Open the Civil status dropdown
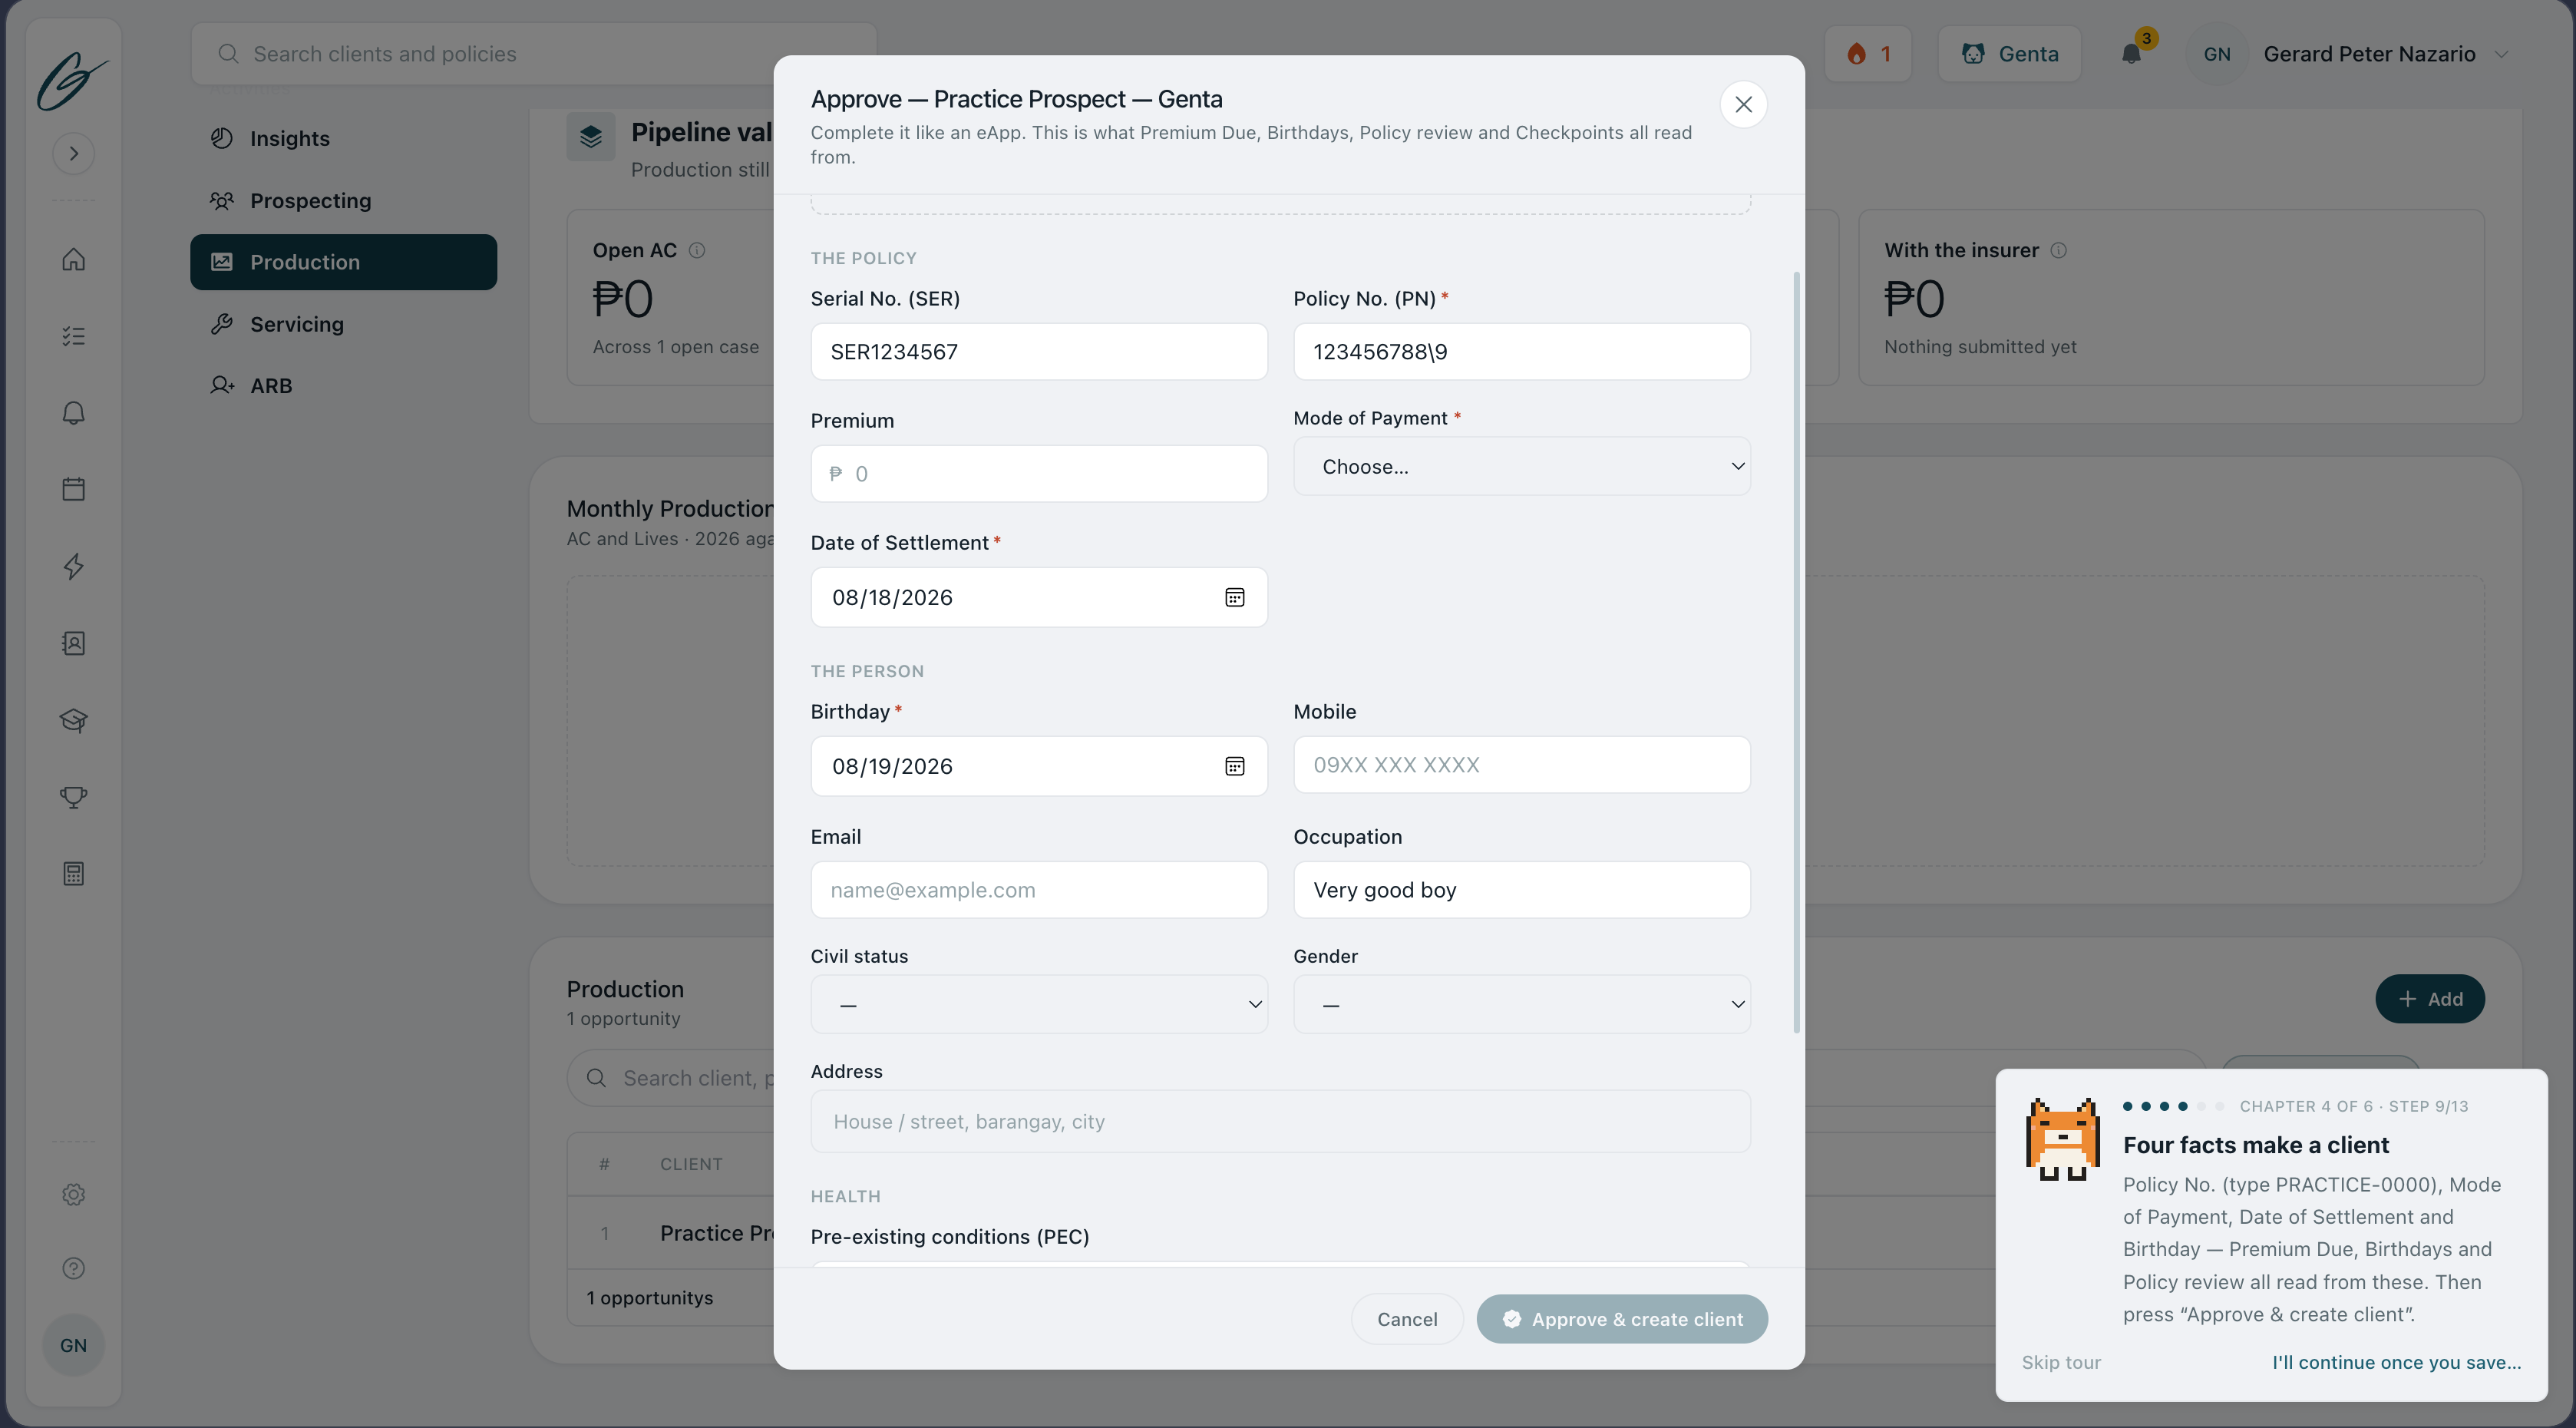Image resolution: width=2576 pixels, height=1428 pixels. coord(1039,1005)
